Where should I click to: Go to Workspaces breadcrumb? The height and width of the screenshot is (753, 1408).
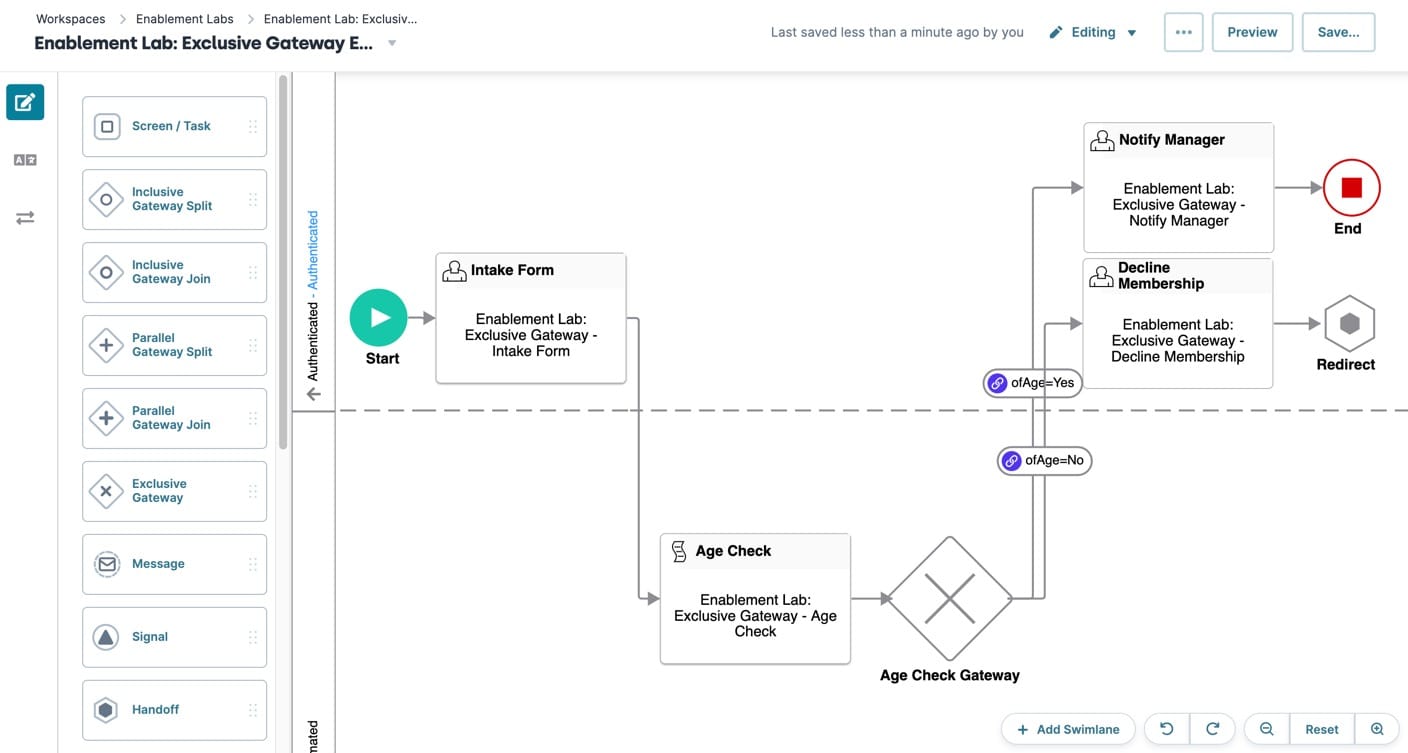(x=71, y=19)
